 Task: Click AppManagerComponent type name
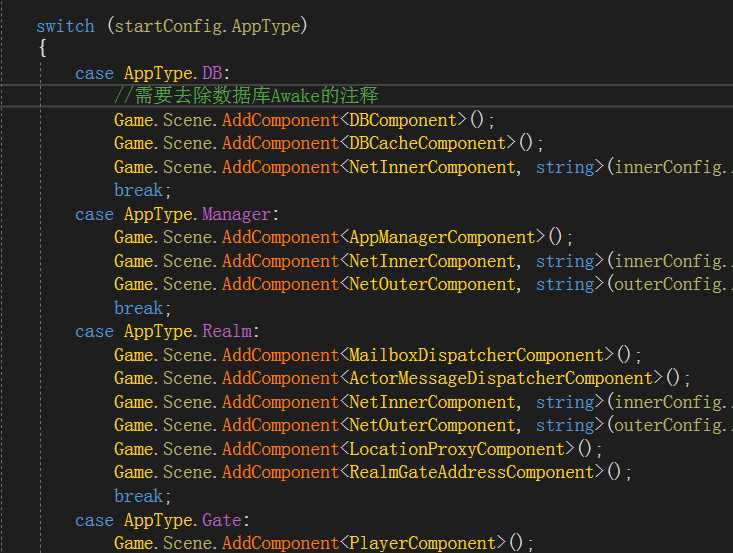pyautogui.click(x=442, y=237)
